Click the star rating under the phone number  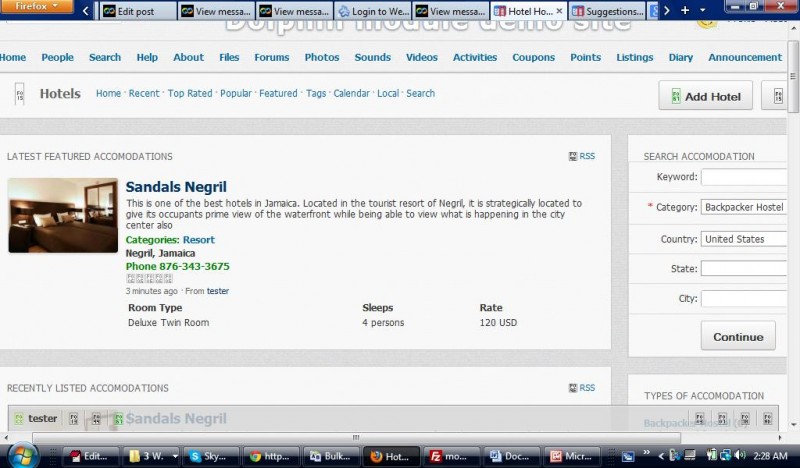click(x=149, y=279)
